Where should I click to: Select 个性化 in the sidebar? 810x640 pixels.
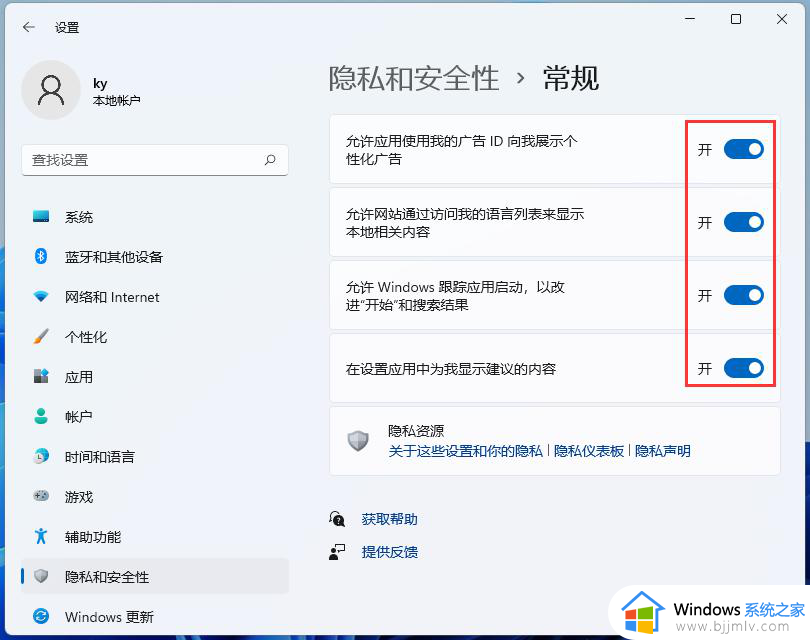[155, 336]
